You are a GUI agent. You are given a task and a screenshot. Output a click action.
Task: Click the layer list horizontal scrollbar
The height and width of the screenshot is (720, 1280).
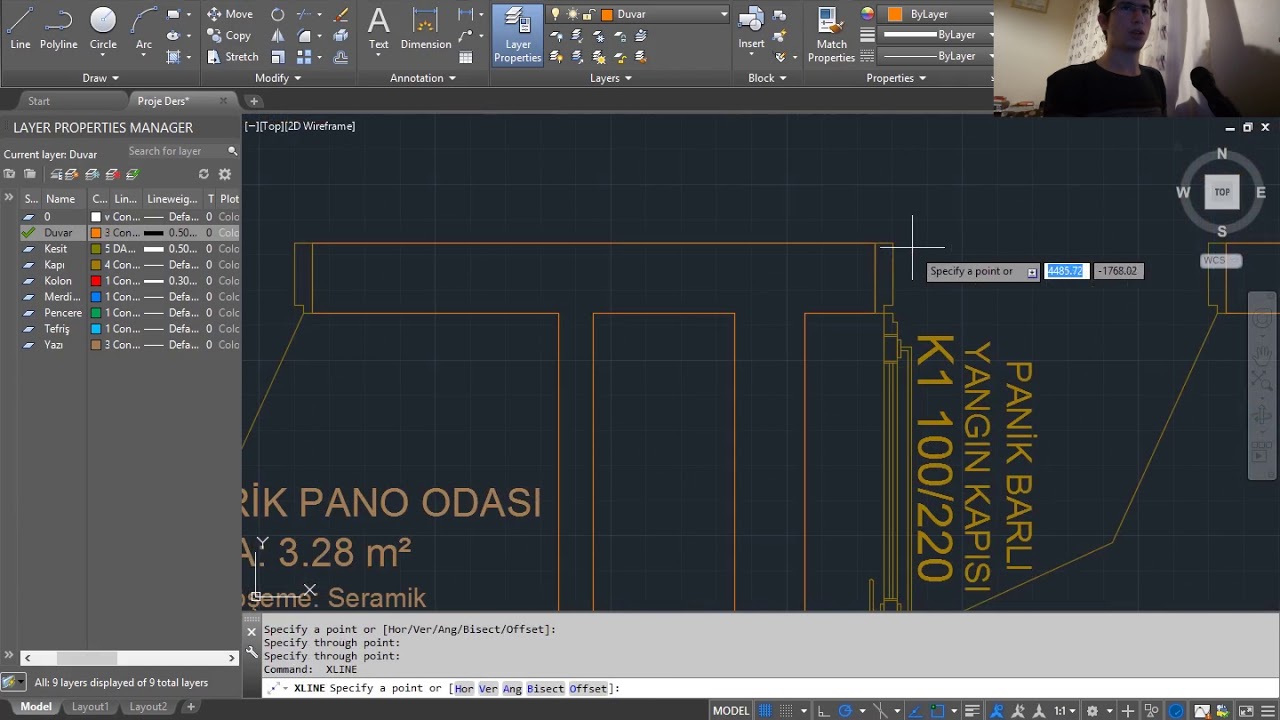click(128, 657)
